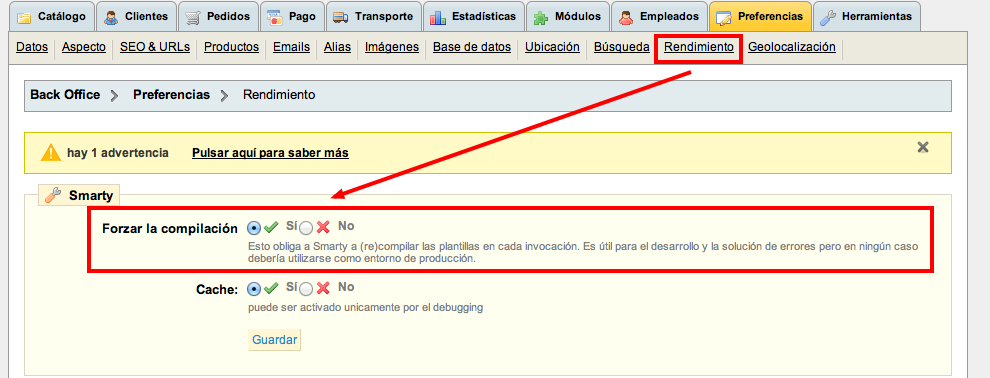Image resolution: width=990 pixels, height=378 pixels.
Task: Select No radio for Cache
Action: pyautogui.click(x=306, y=289)
